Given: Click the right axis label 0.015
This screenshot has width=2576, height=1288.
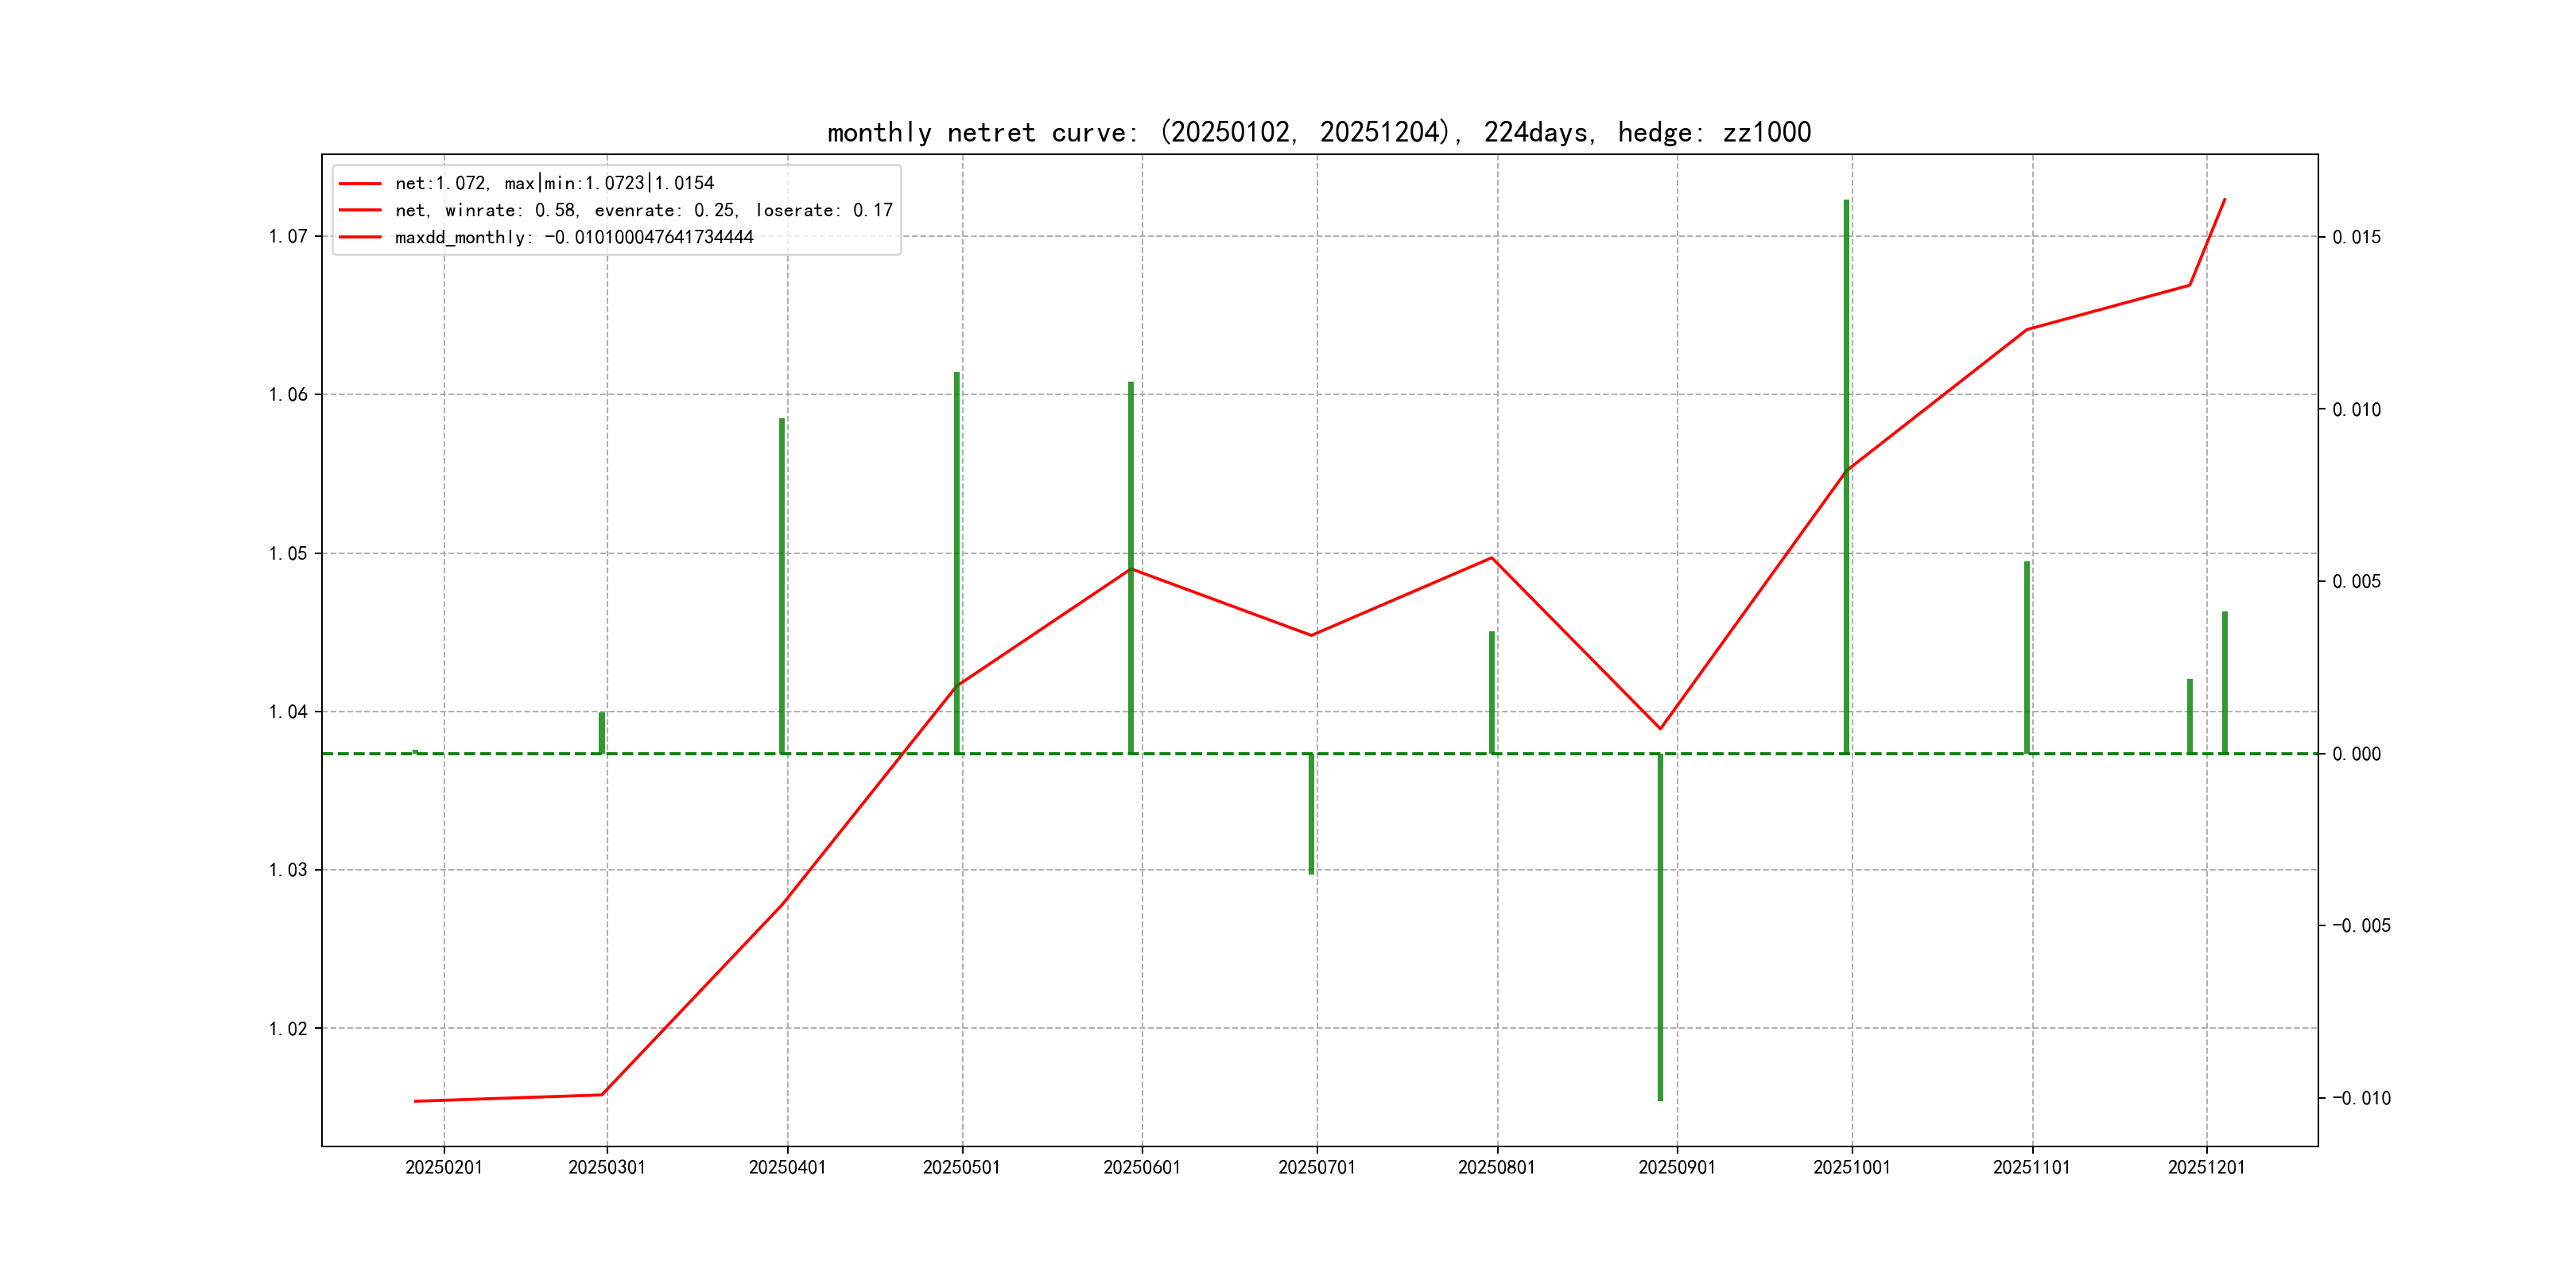Looking at the screenshot, I should [2356, 237].
